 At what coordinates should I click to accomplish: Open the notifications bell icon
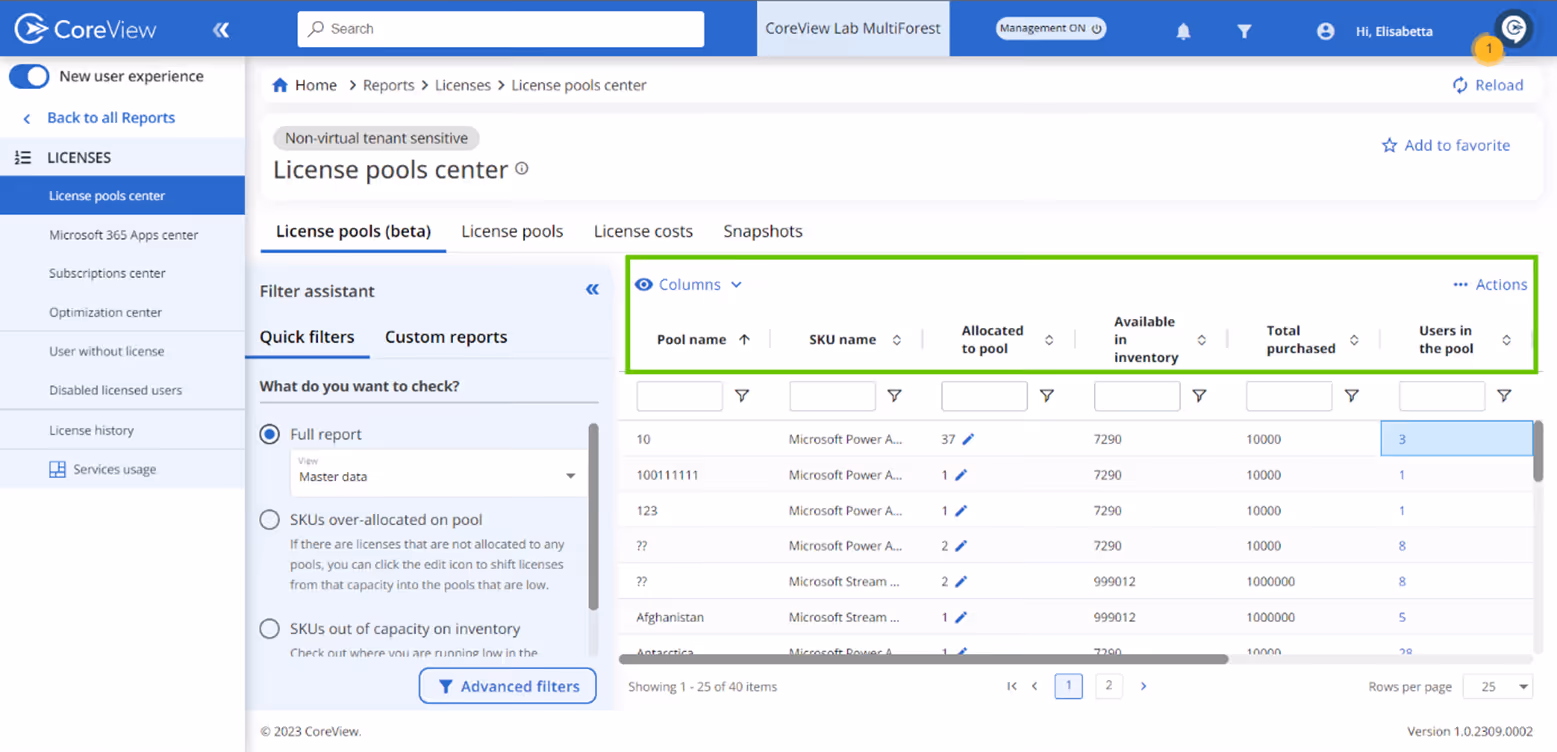point(1183,31)
